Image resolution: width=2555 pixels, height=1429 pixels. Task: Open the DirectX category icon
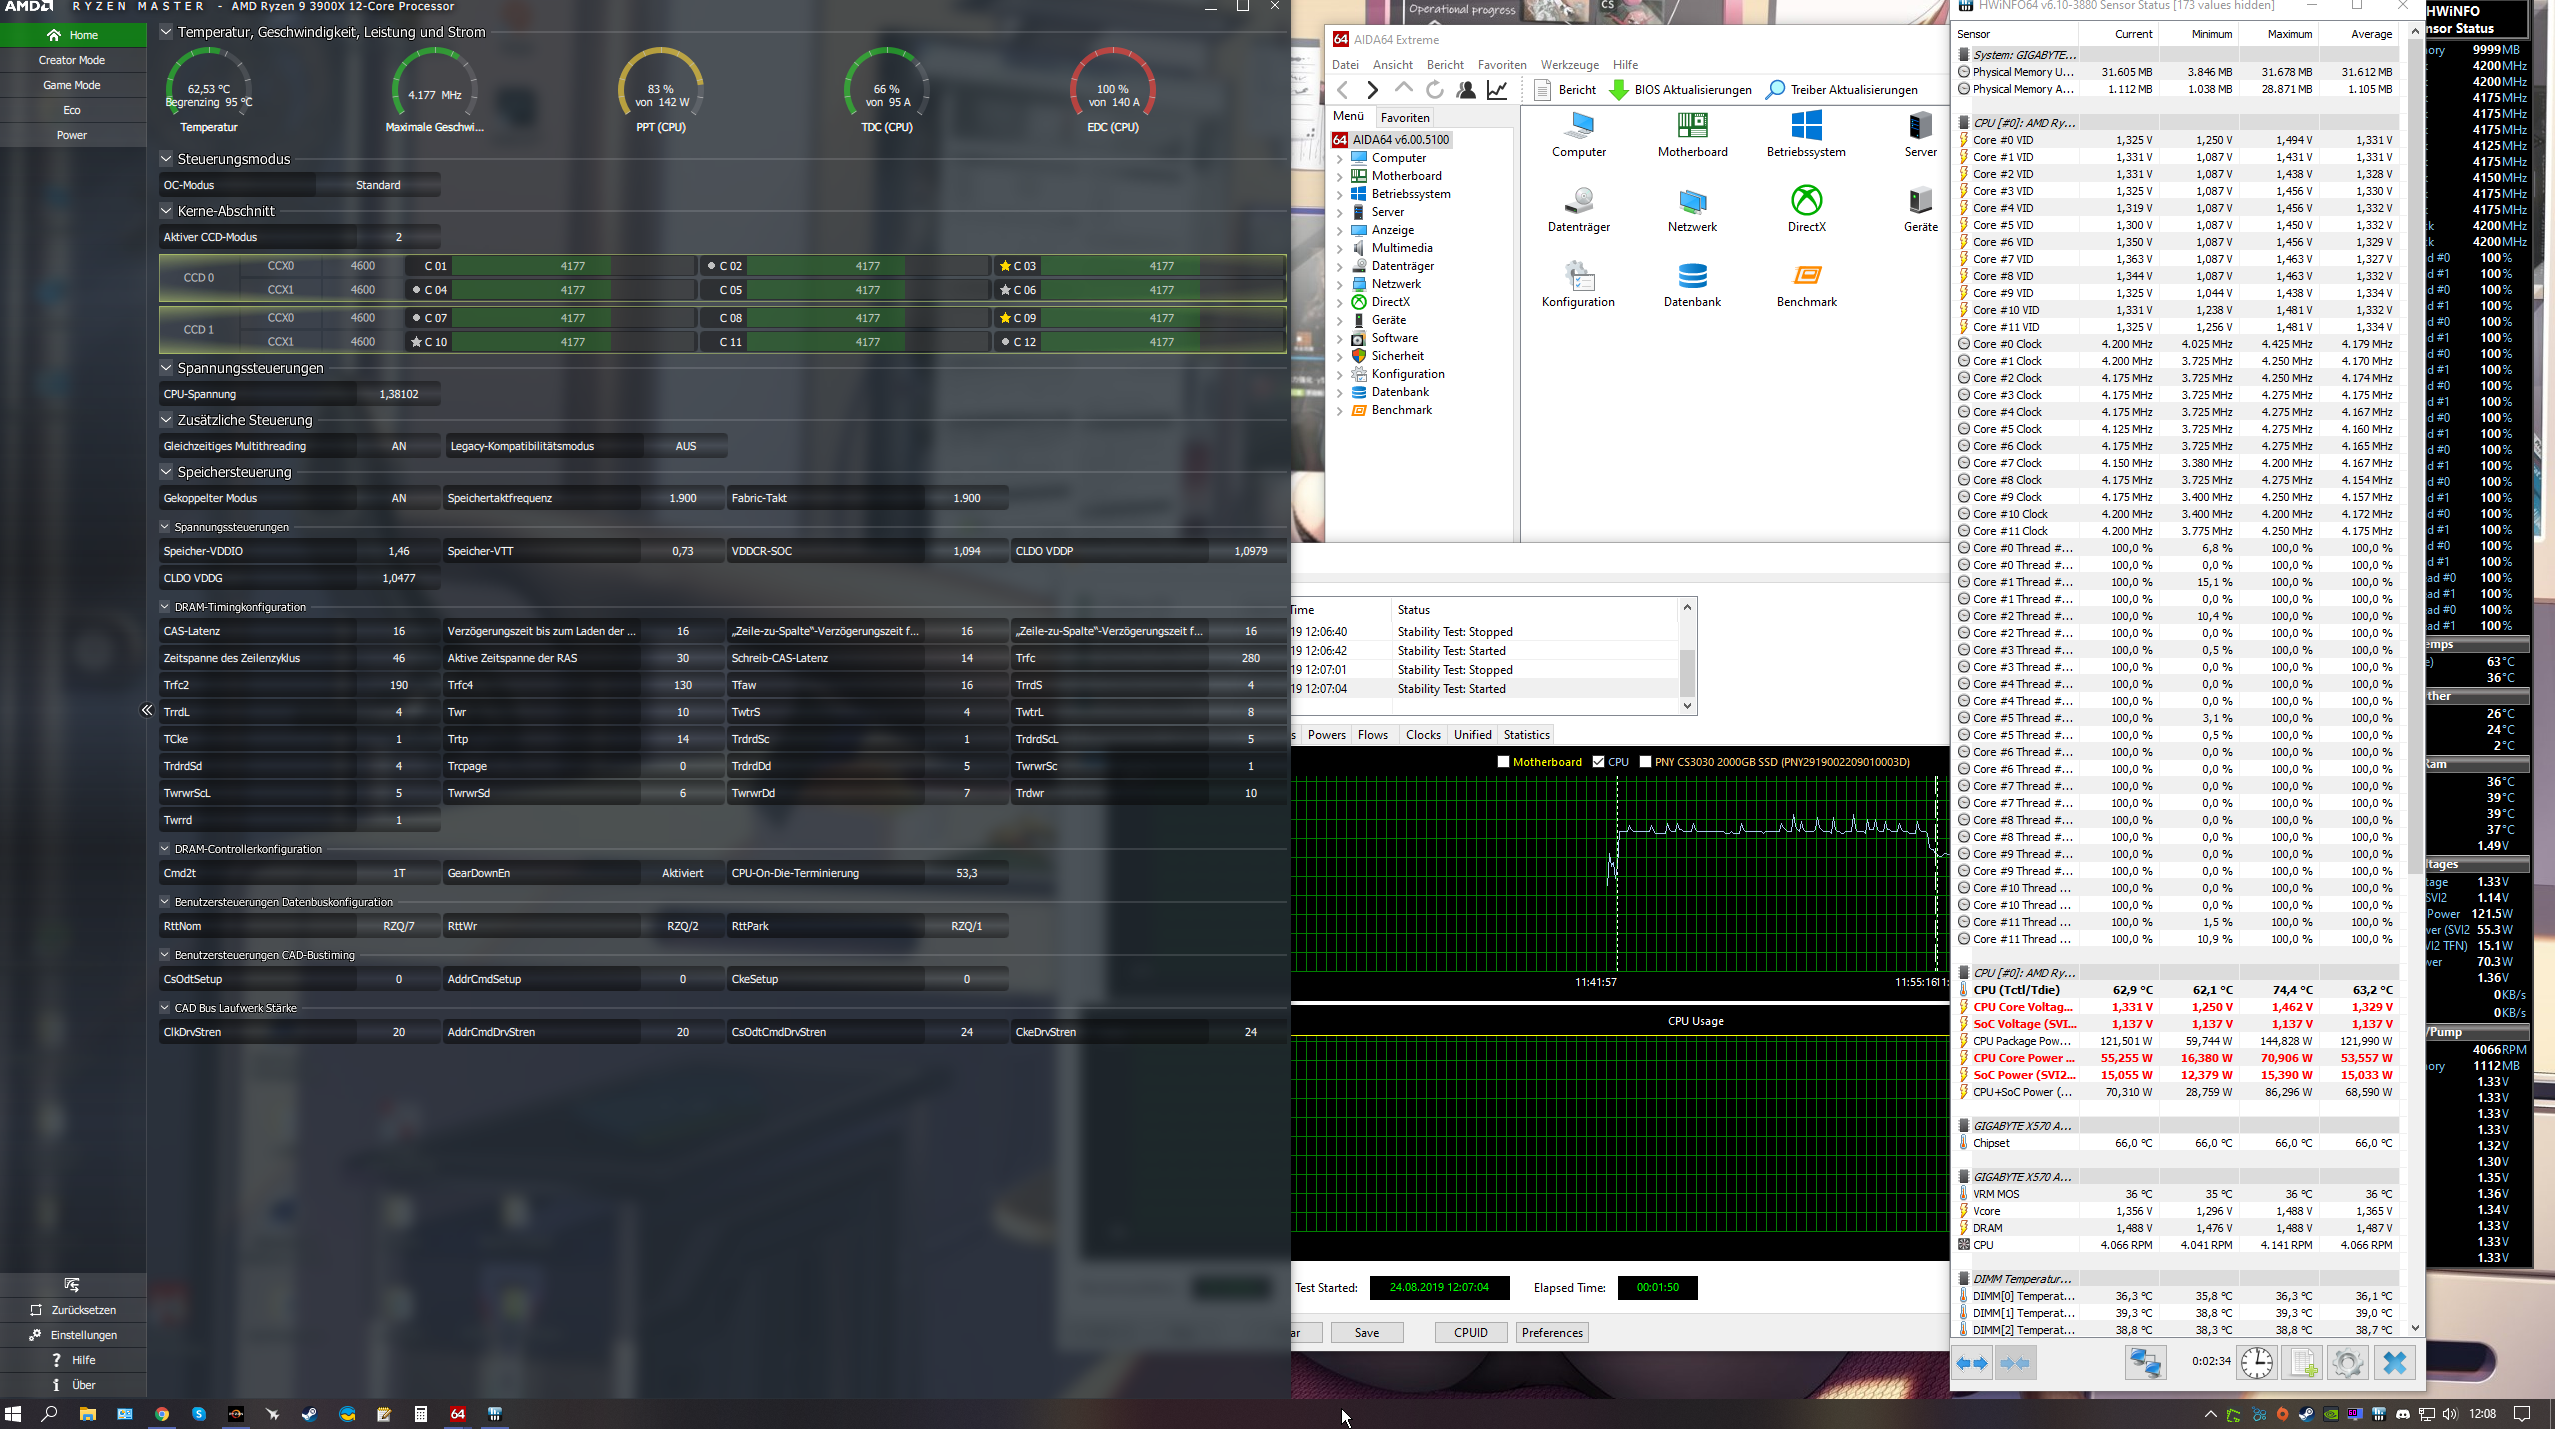click(1806, 202)
